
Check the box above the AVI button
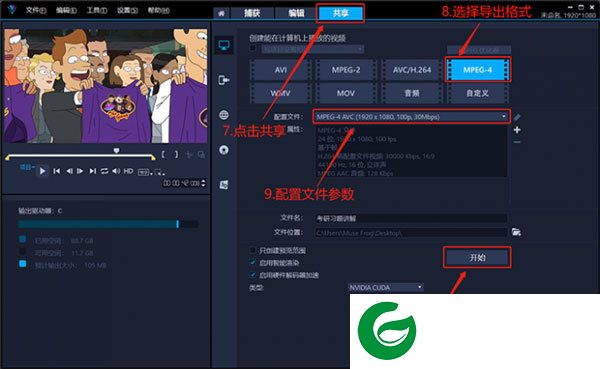(x=253, y=49)
